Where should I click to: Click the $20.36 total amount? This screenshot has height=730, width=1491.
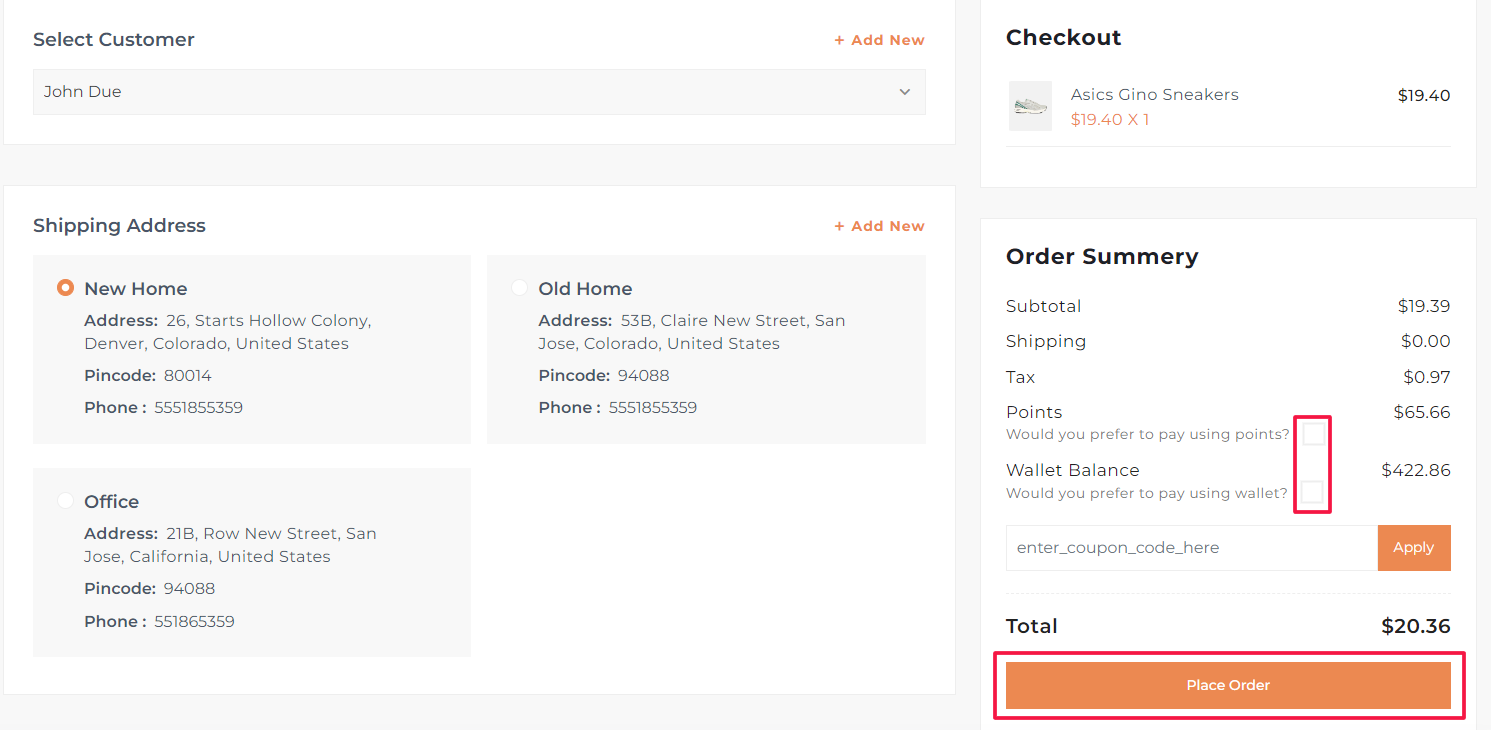pyautogui.click(x=1415, y=626)
